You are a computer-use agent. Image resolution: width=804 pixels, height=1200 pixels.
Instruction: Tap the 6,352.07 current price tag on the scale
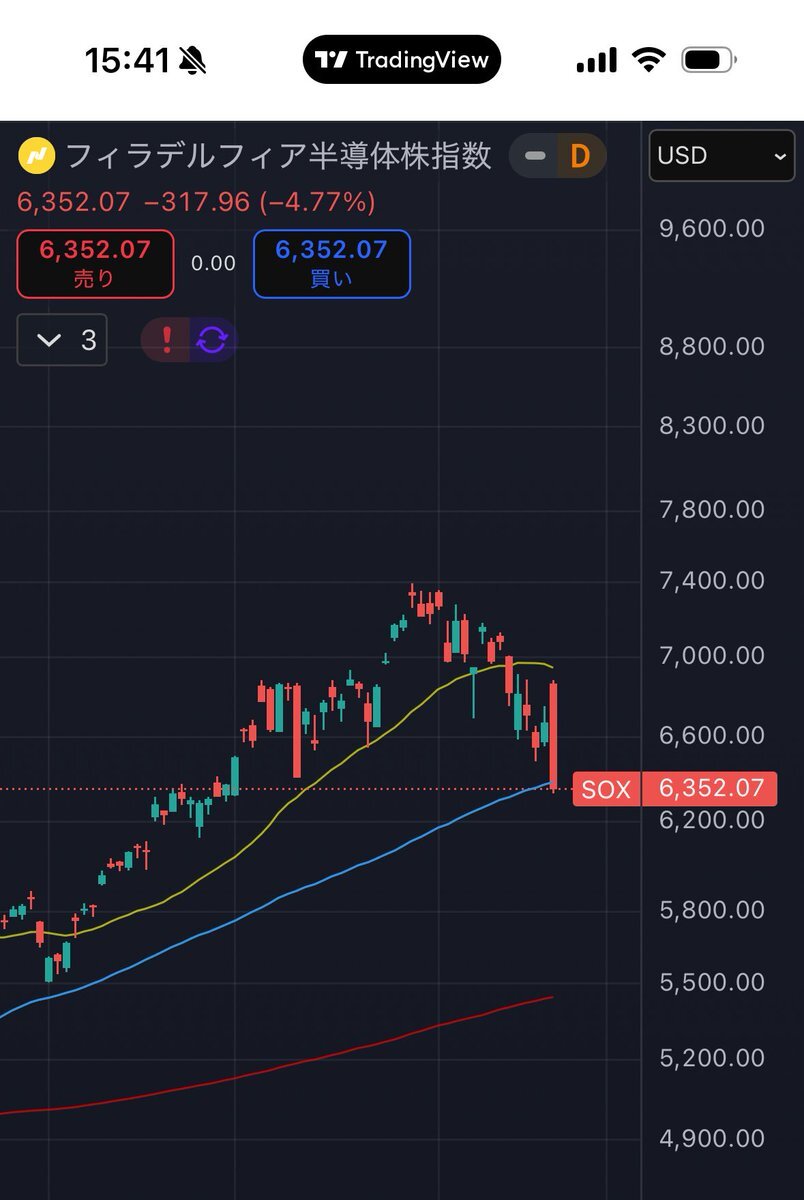(x=710, y=789)
